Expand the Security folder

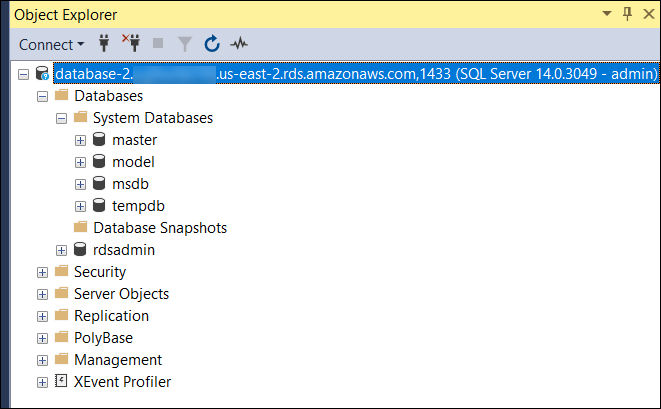point(42,272)
